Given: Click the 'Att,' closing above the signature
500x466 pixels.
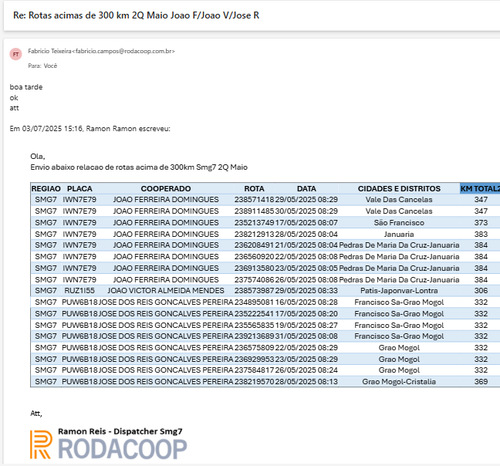Looking at the screenshot, I should coord(36,413).
